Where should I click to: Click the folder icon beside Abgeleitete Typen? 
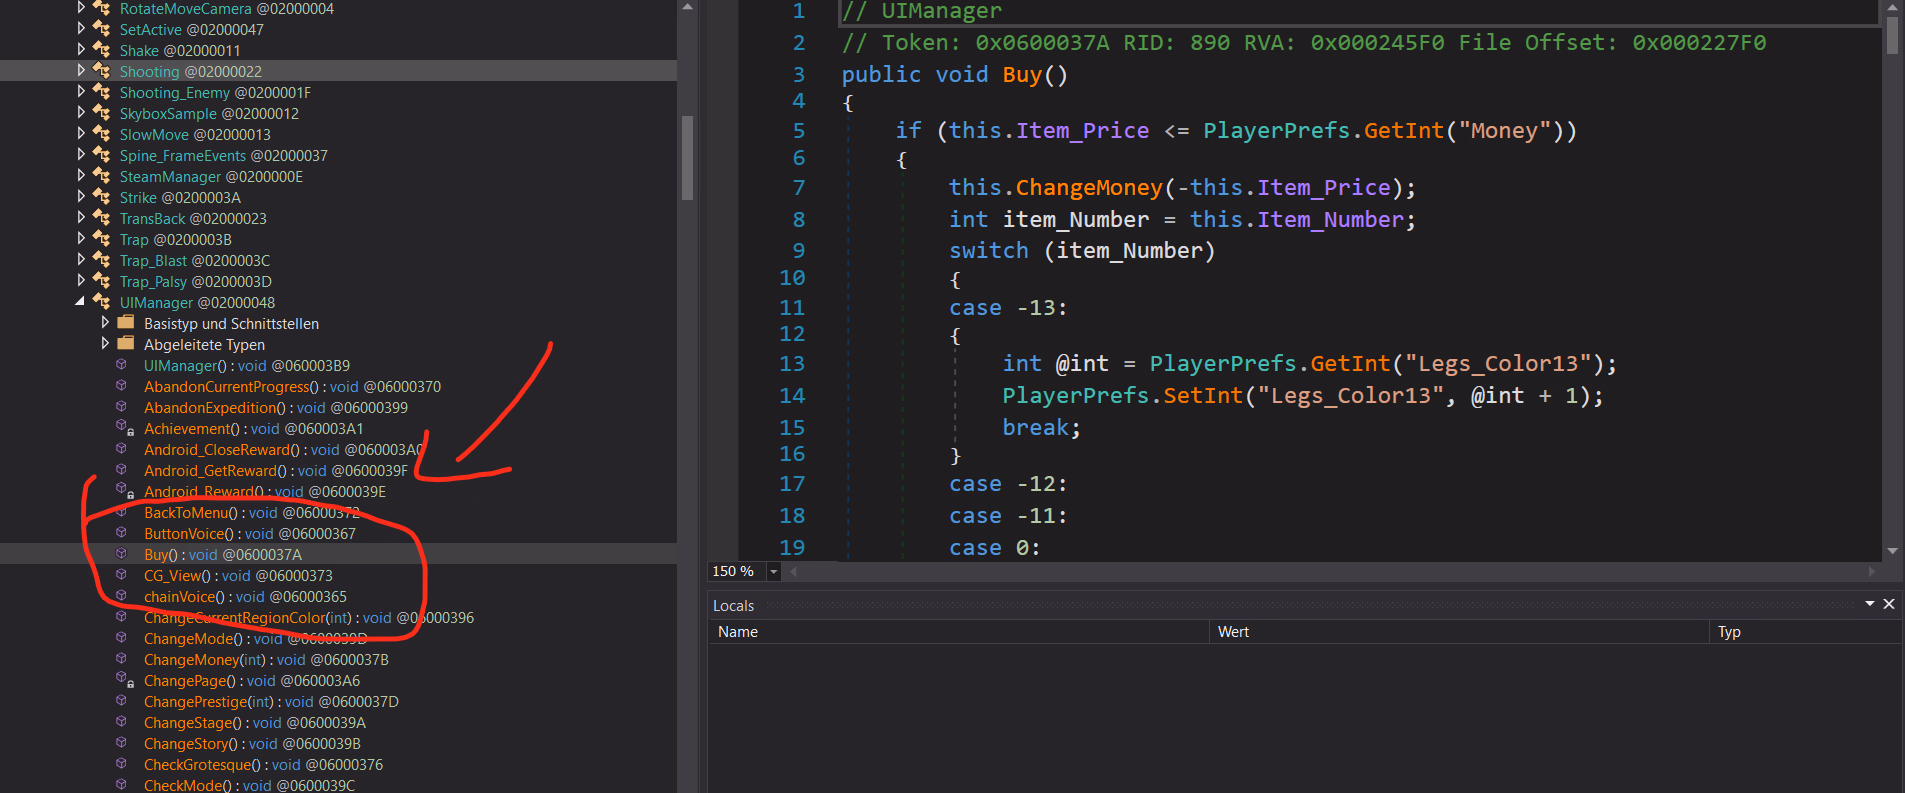click(126, 344)
